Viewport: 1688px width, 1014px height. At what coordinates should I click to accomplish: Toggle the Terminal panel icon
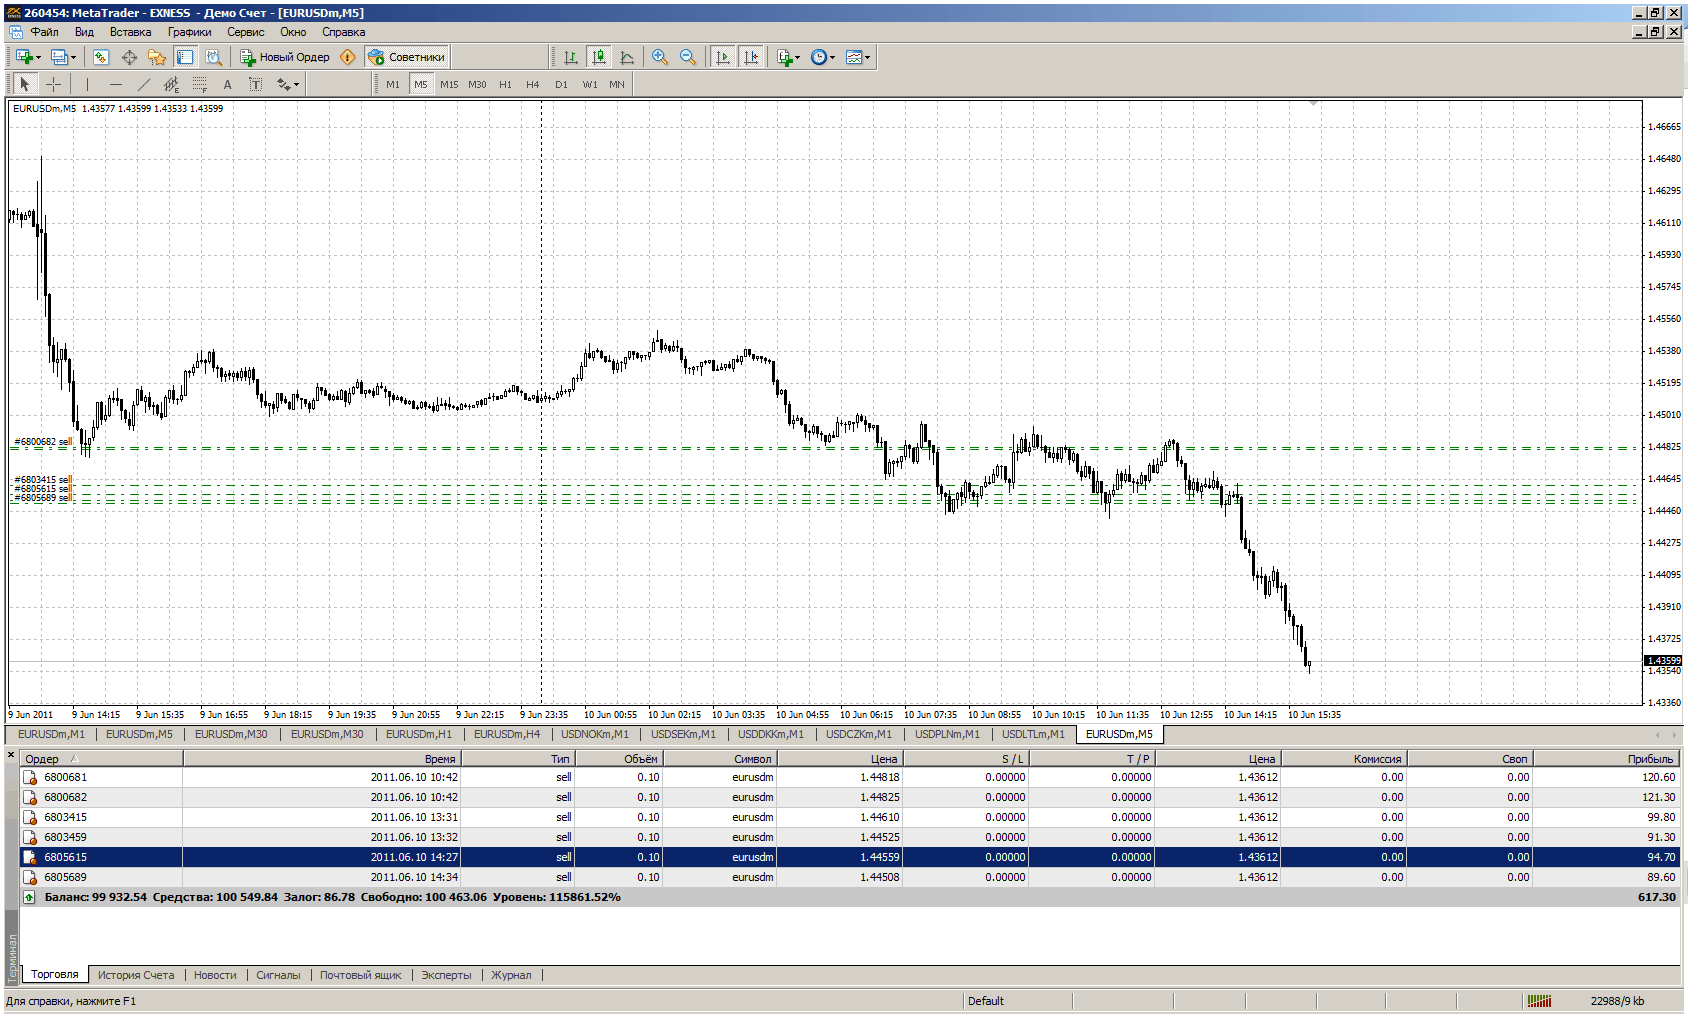coord(185,57)
